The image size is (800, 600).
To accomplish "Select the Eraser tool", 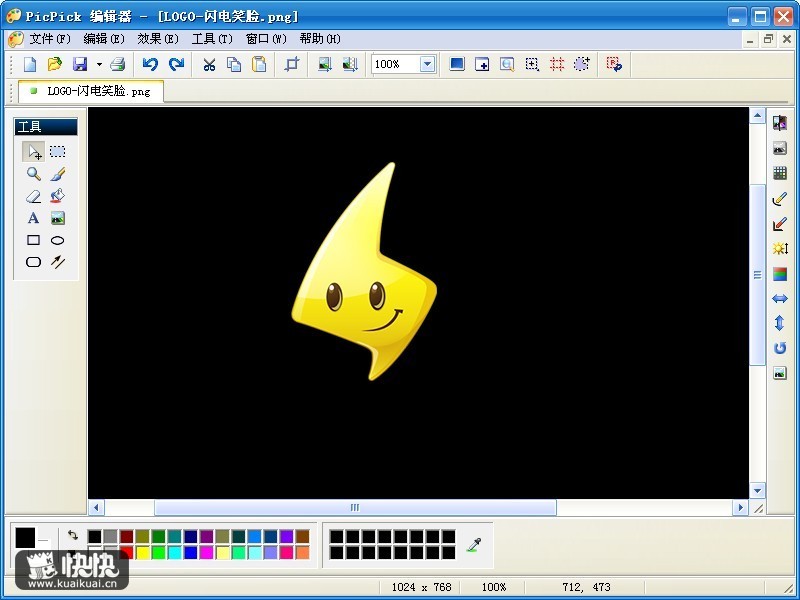I will click(34, 196).
